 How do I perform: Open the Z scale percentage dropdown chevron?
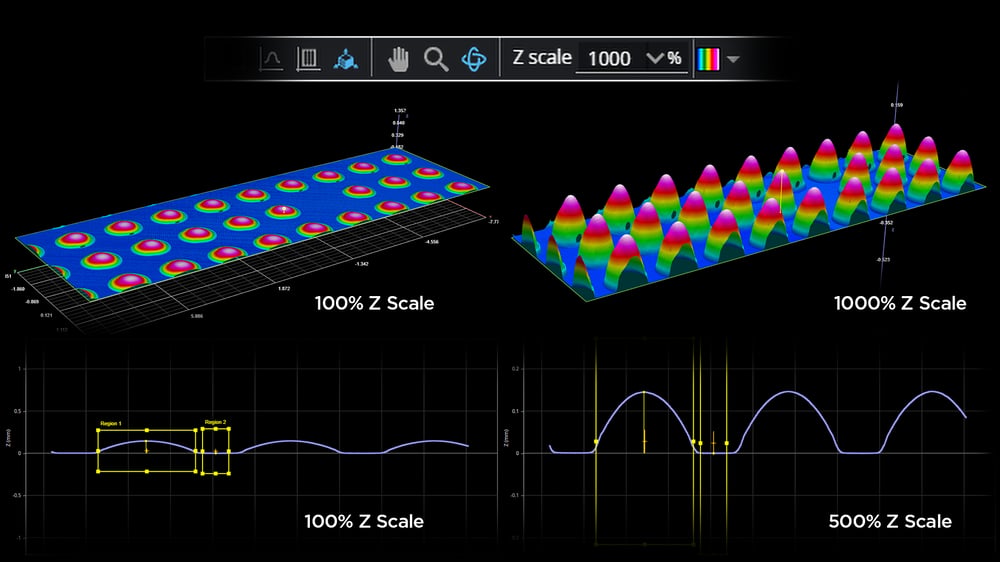point(655,58)
